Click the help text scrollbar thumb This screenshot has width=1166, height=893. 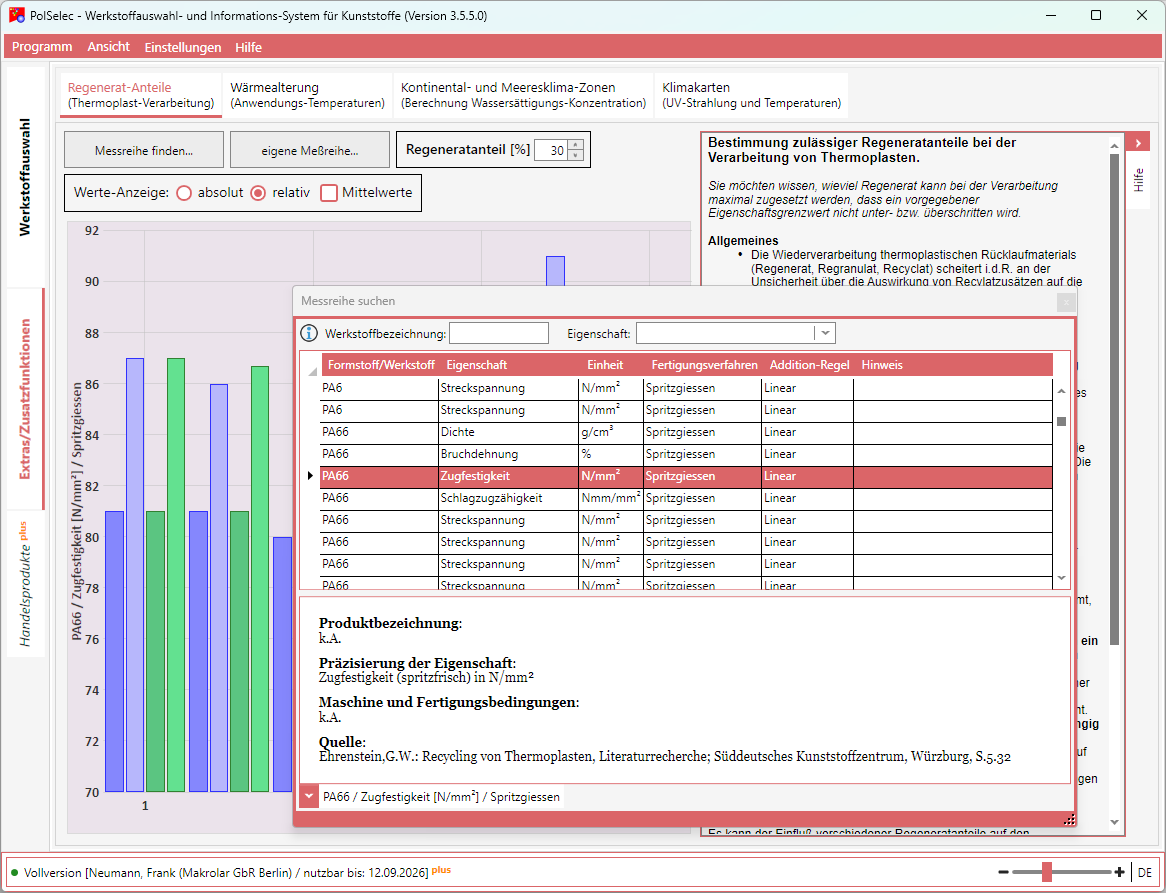tap(1114, 399)
